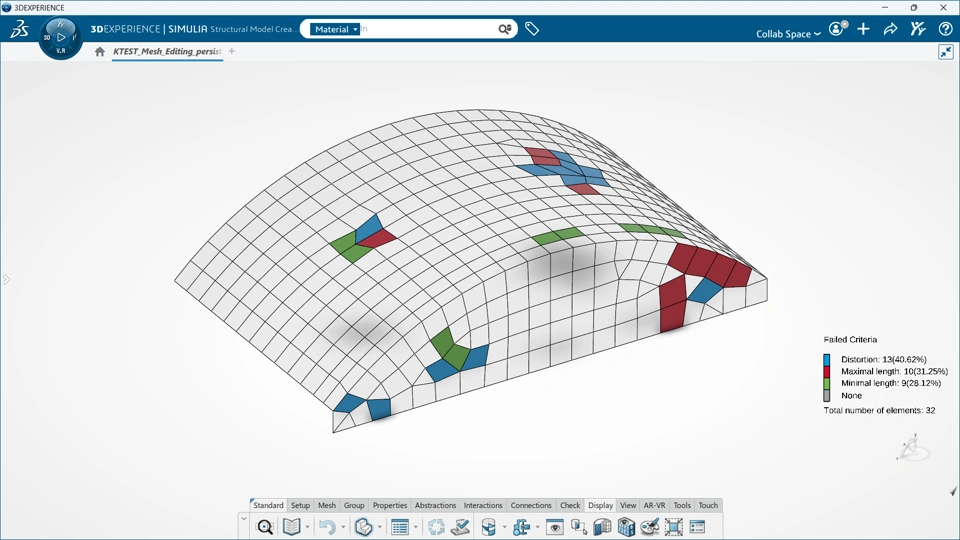Click the mesh section view icon
The image size is (960, 540).
pyautogui.click(x=602, y=527)
